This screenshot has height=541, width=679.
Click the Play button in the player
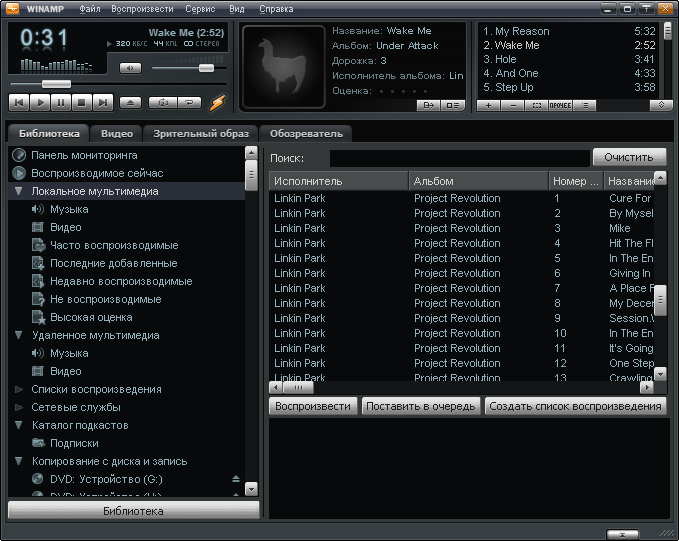(x=40, y=102)
